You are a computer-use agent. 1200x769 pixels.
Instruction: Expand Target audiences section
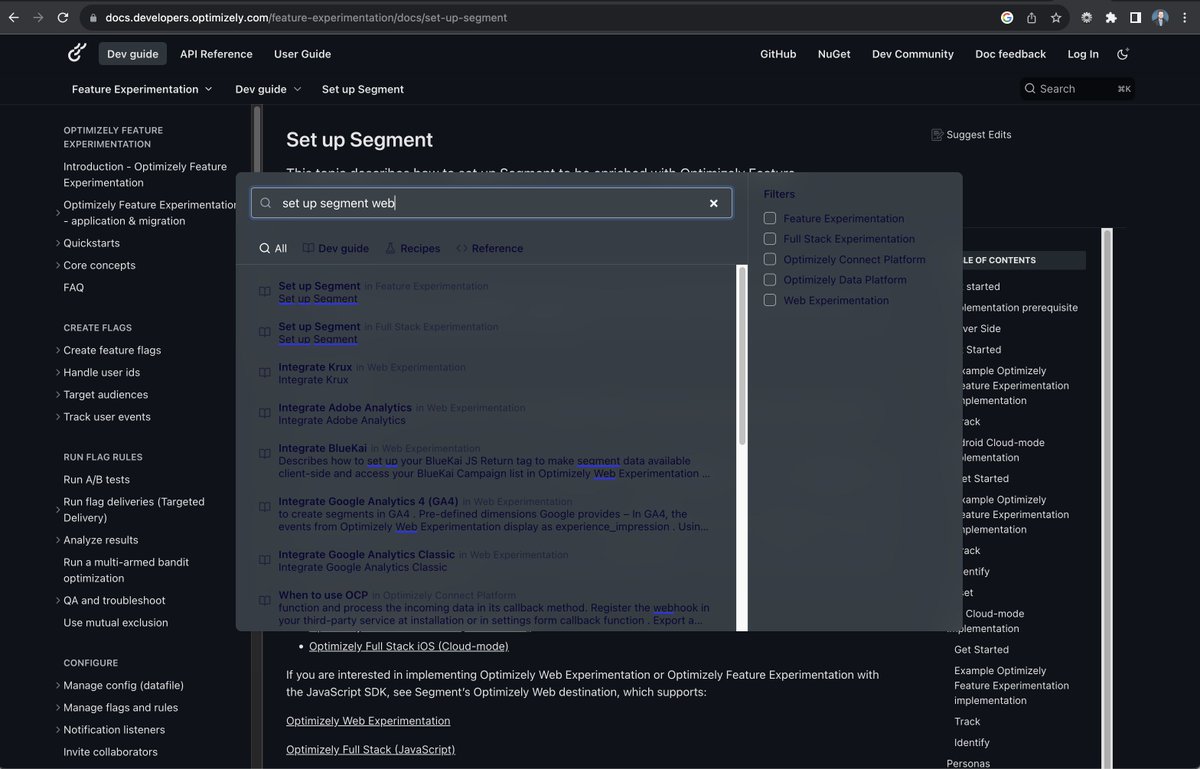[x=58, y=395]
